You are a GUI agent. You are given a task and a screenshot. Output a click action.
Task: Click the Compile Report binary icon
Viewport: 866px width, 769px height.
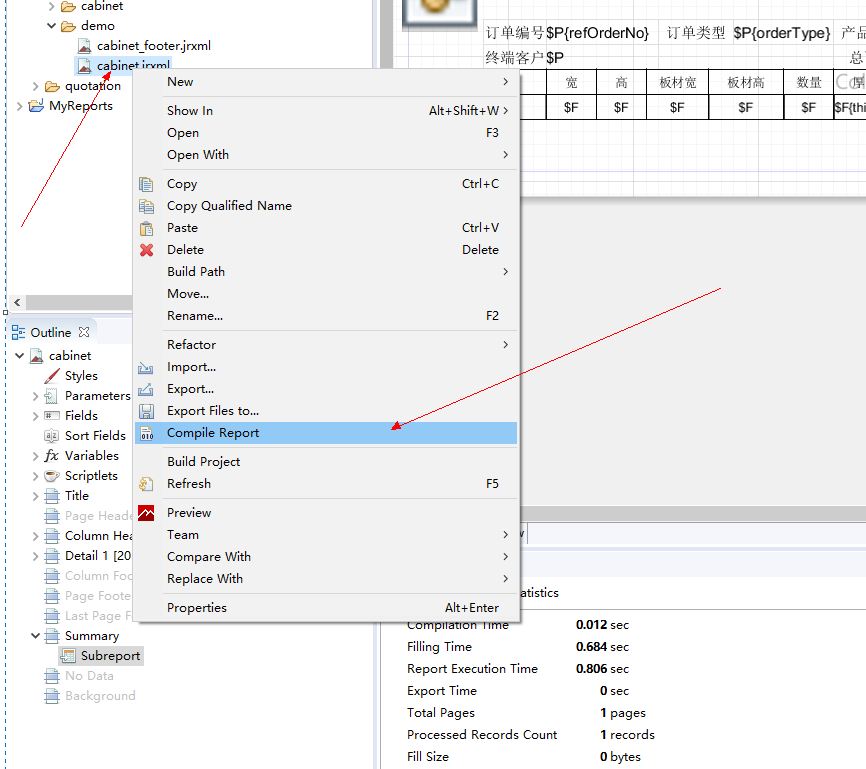coord(146,434)
